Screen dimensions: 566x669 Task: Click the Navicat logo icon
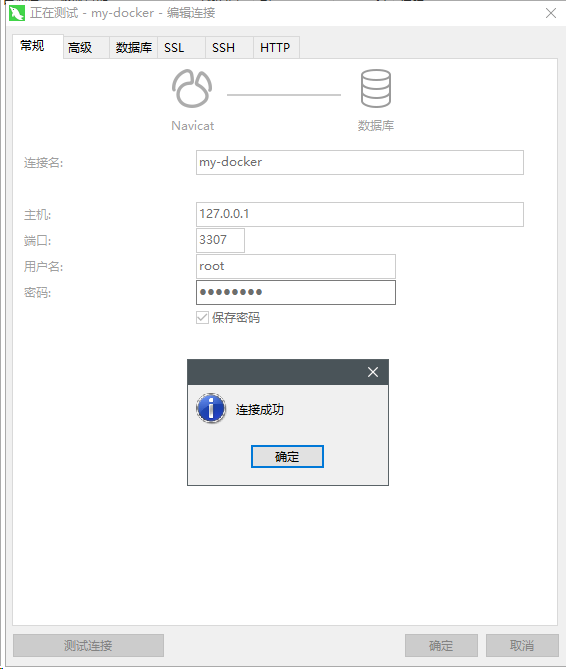[x=192, y=89]
